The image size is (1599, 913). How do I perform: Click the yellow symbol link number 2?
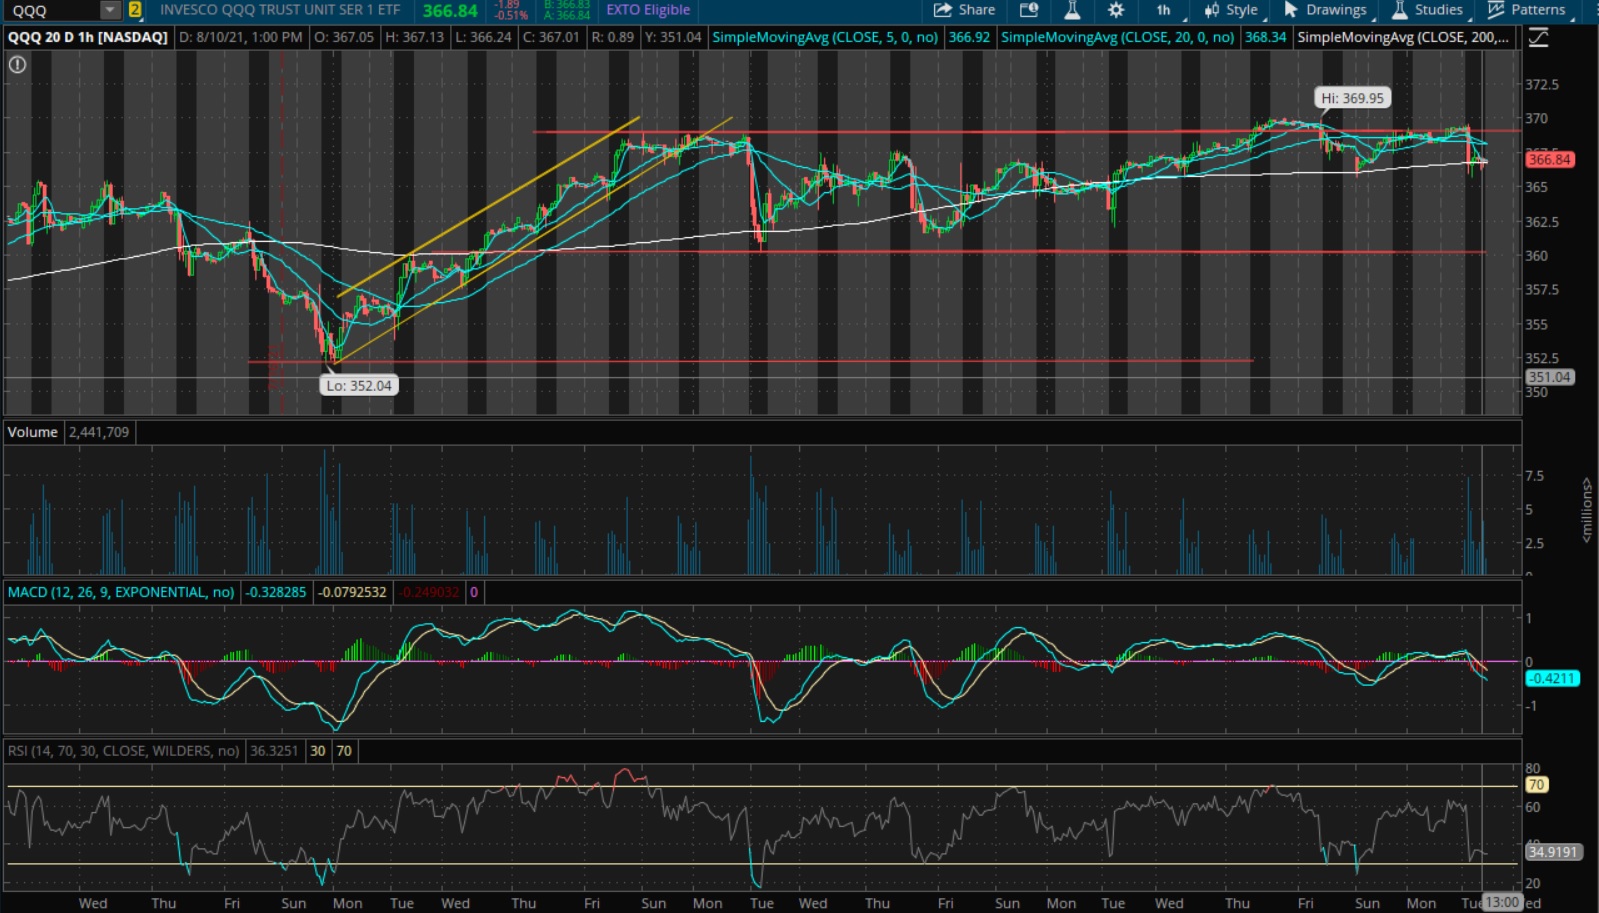(135, 10)
